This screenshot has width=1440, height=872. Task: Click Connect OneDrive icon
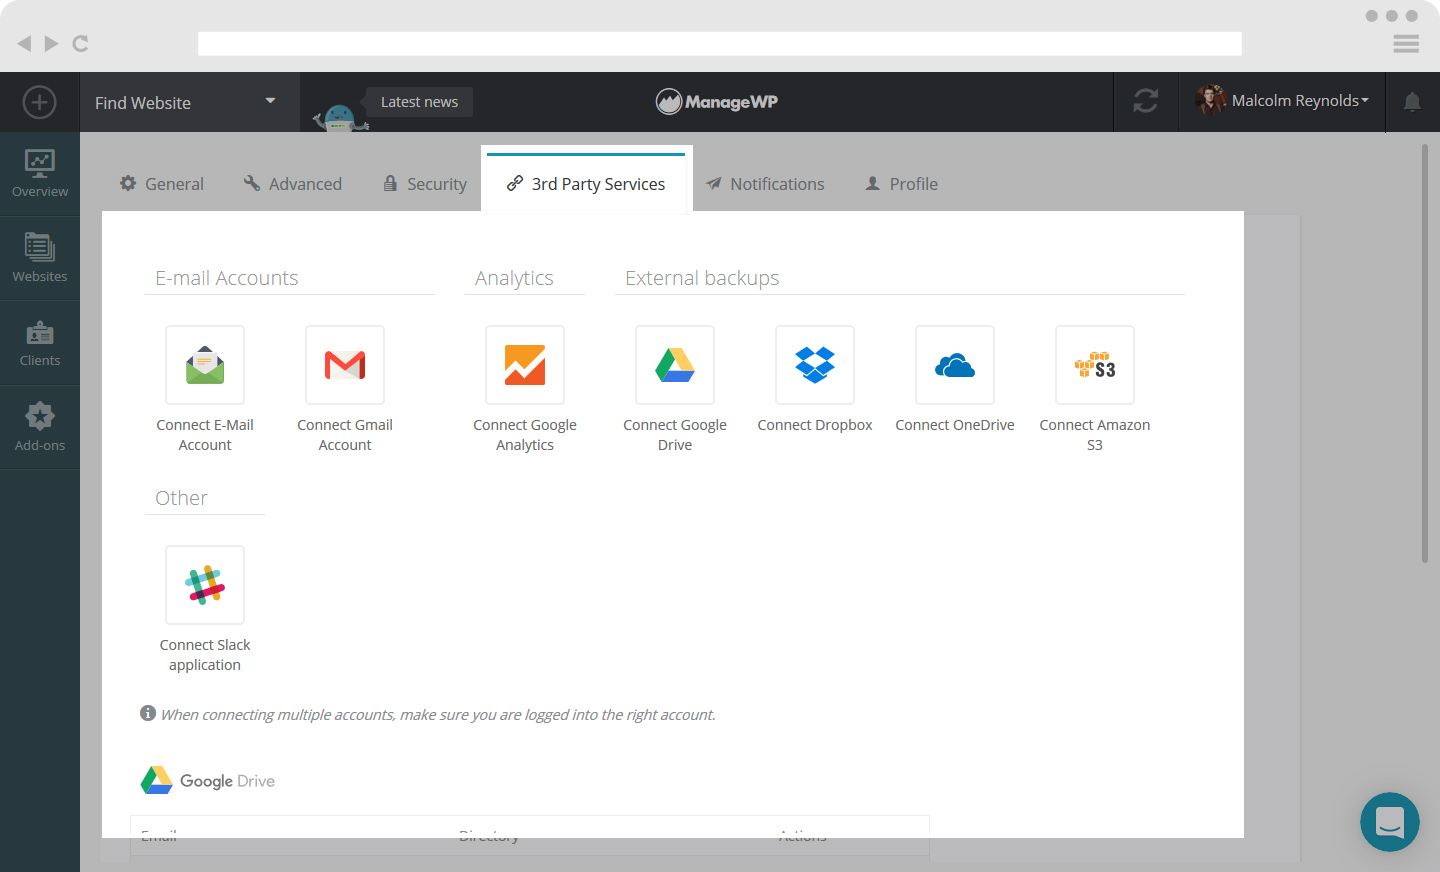955,365
